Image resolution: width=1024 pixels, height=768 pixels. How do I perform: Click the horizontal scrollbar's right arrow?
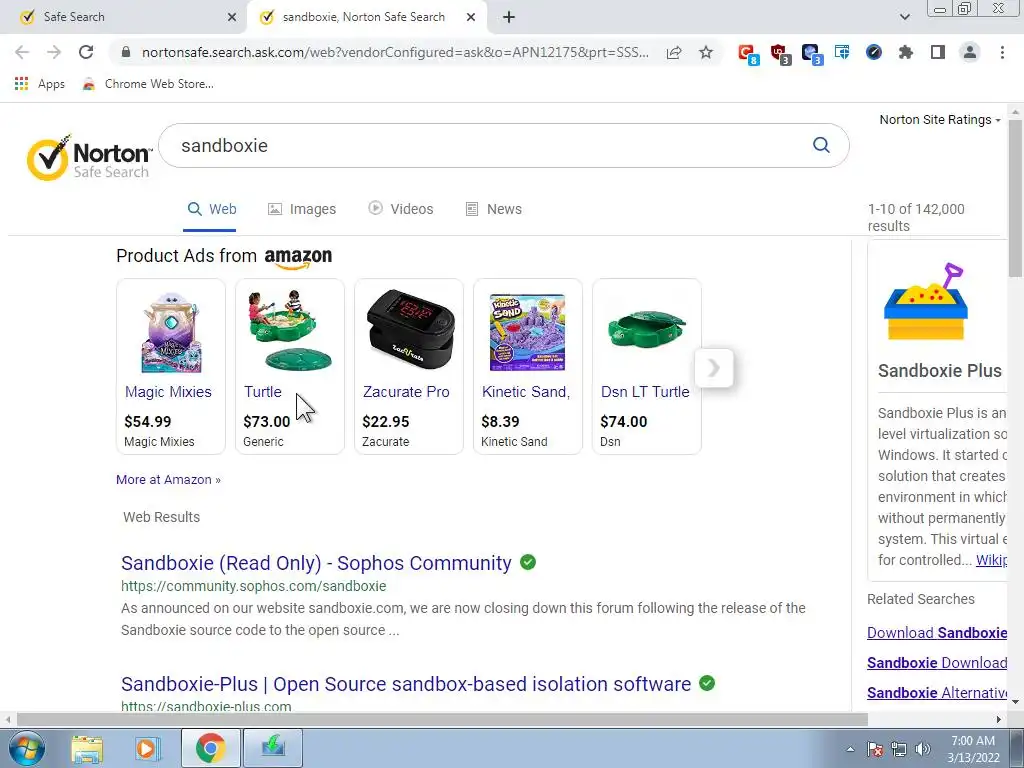pyautogui.click(x=999, y=719)
